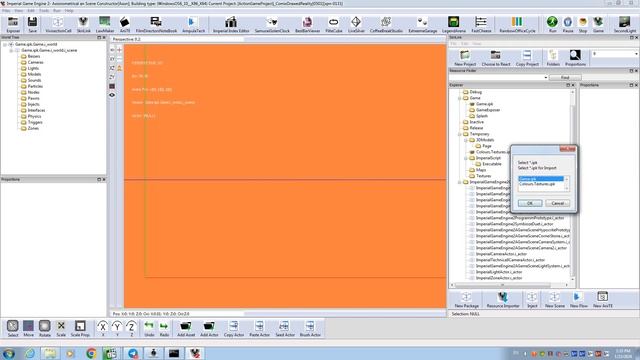Open the SamuraiGolemClock tool
This screenshot has height=360, width=640.
[x=272, y=24]
